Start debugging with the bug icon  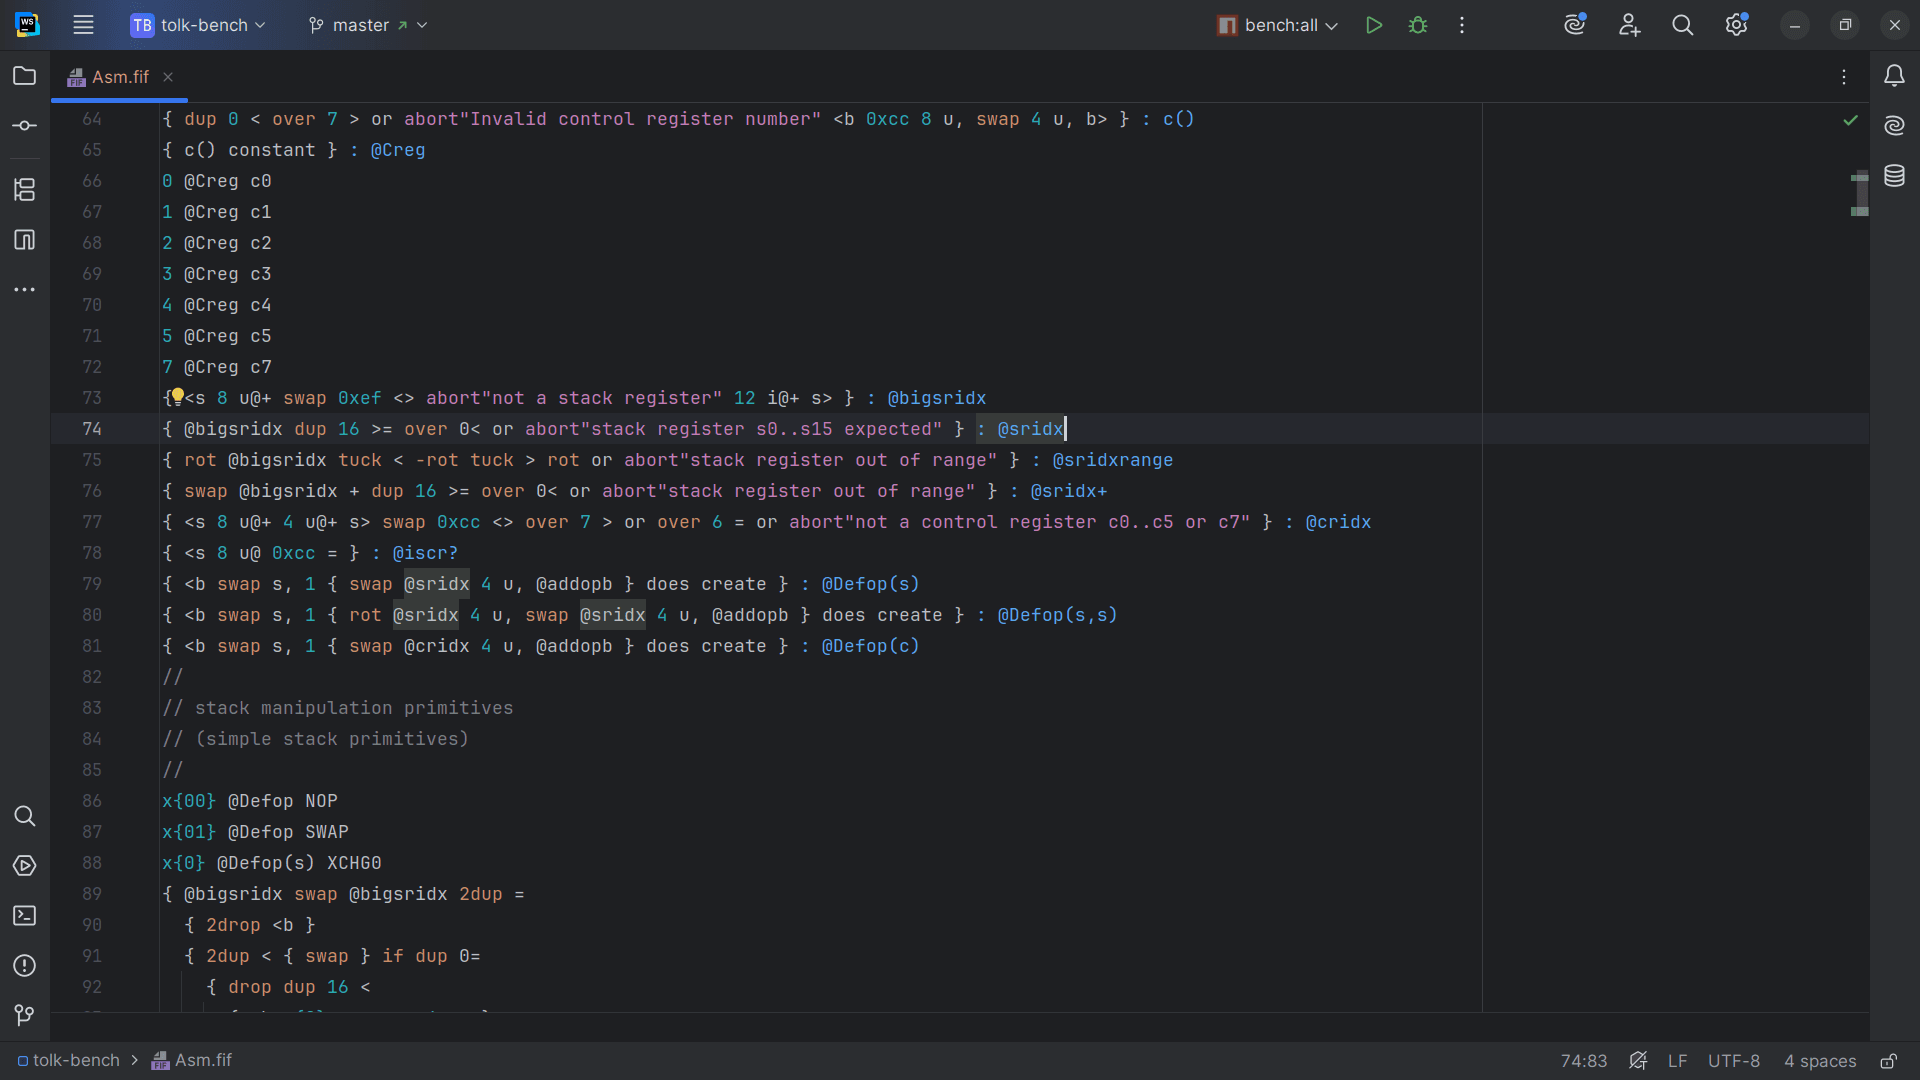[1418, 25]
